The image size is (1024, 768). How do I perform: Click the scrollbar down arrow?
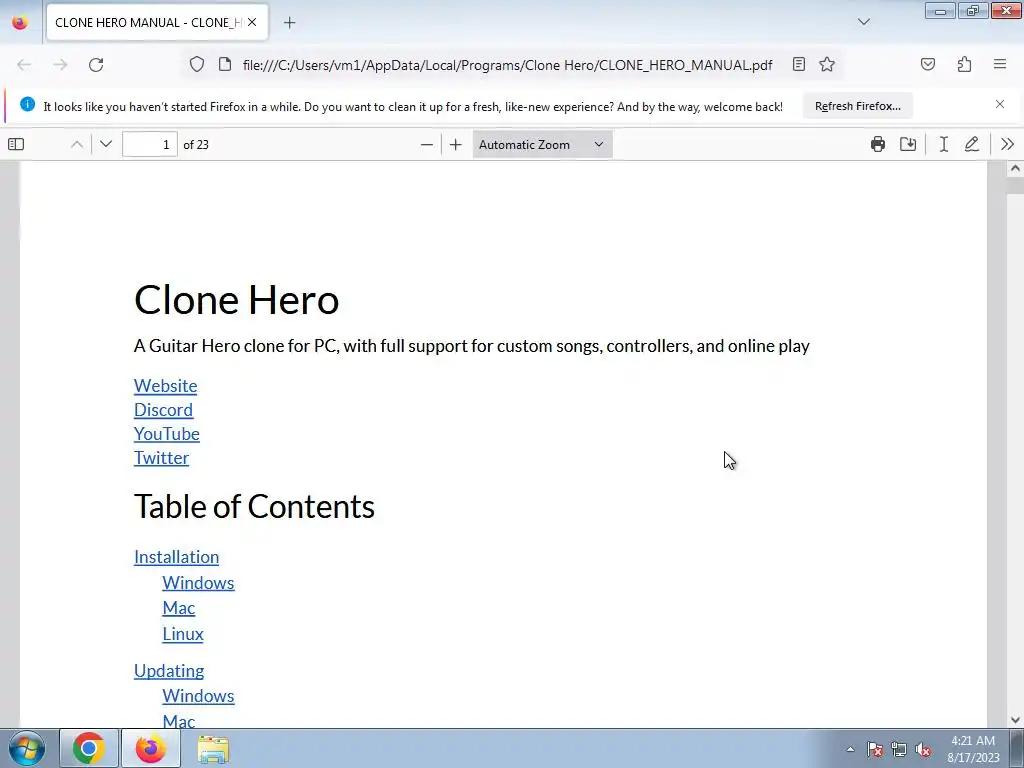[1015, 720]
